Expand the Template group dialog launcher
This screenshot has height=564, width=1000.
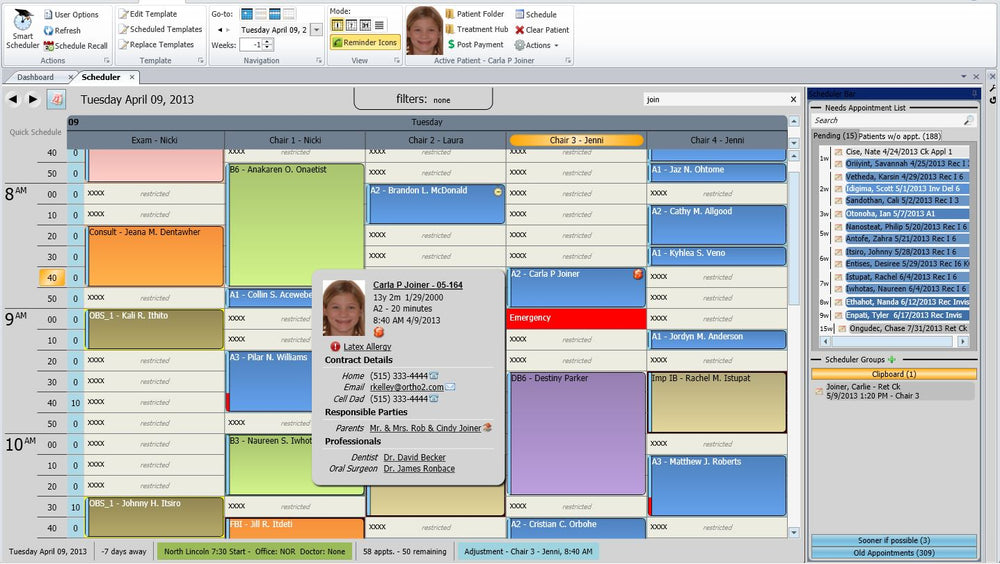pyautogui.click(x=201, y=61)
